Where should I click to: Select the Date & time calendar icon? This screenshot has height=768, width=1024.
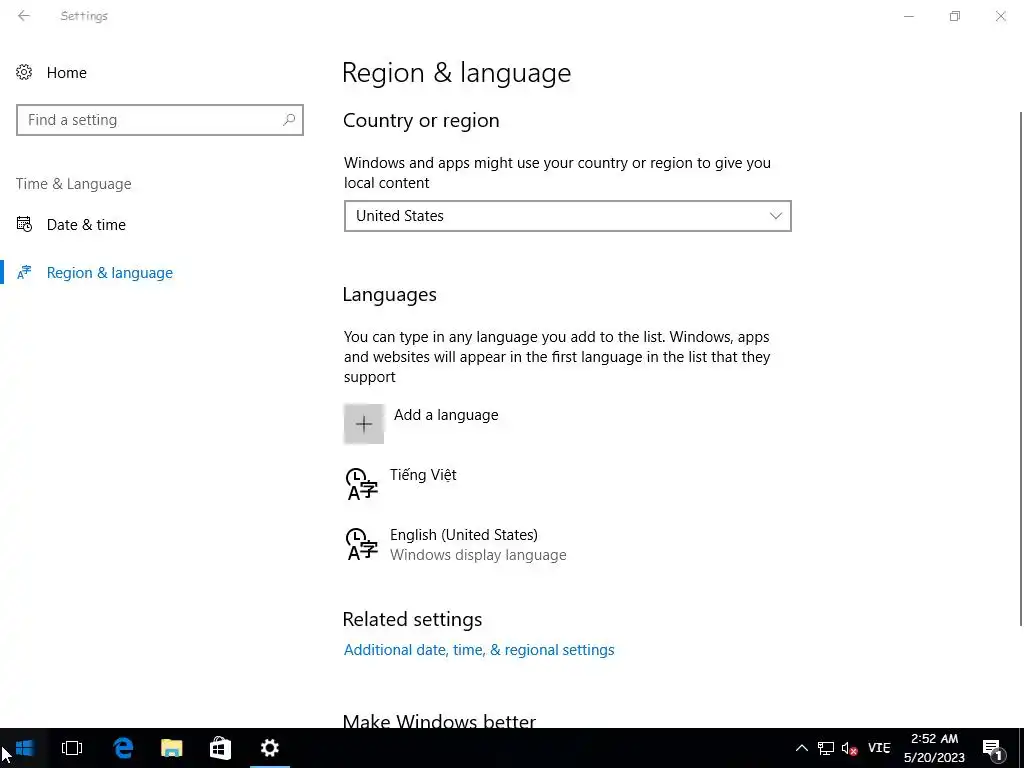[x=24, y=225]
